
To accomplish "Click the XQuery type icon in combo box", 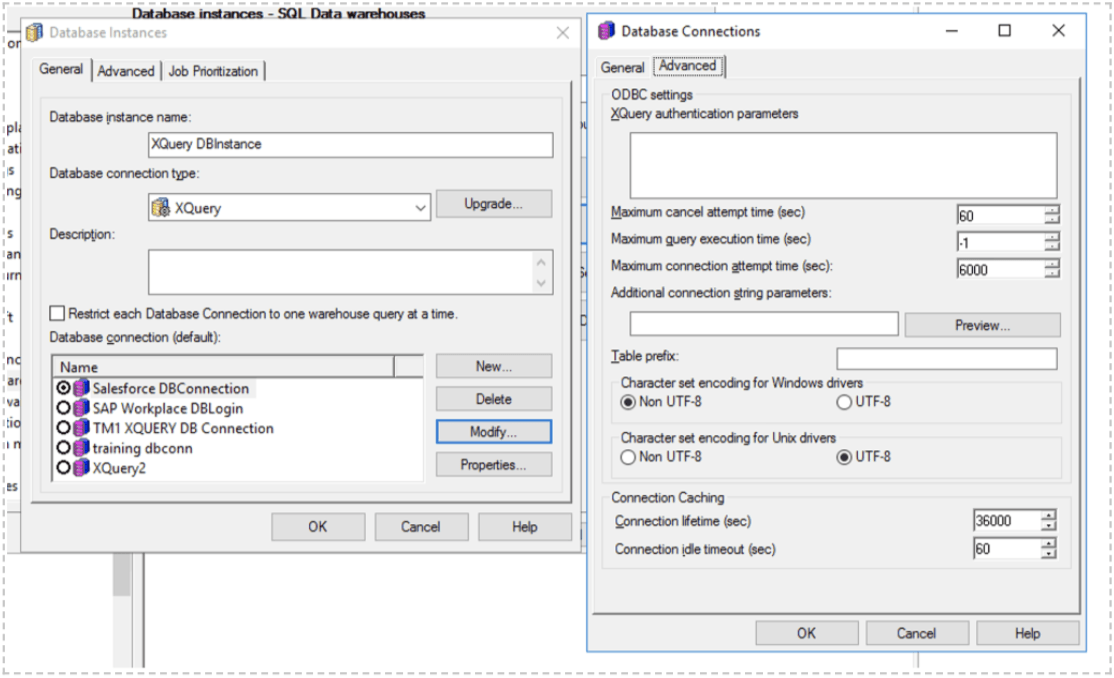I will pyautogui.click(x=161, y=208).
